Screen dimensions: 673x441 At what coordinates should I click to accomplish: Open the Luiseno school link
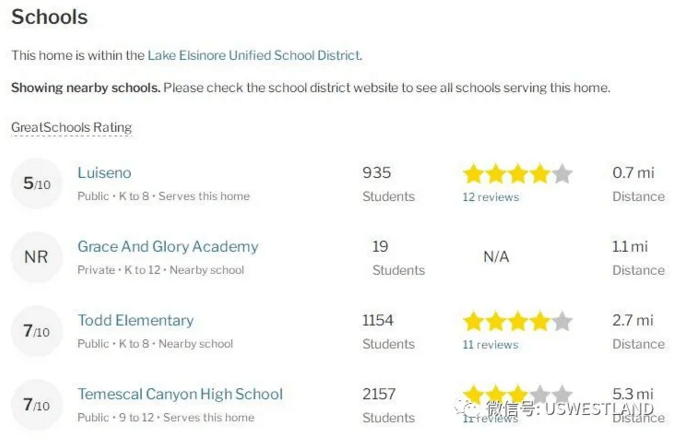tap(104, 173)
